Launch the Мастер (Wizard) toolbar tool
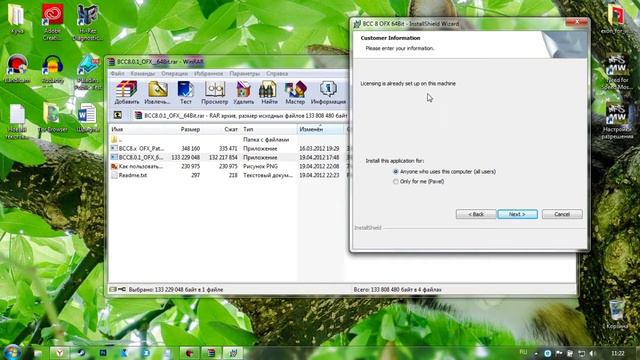Image resolution: width=640 pixels, height=360 pixels. 295,93
